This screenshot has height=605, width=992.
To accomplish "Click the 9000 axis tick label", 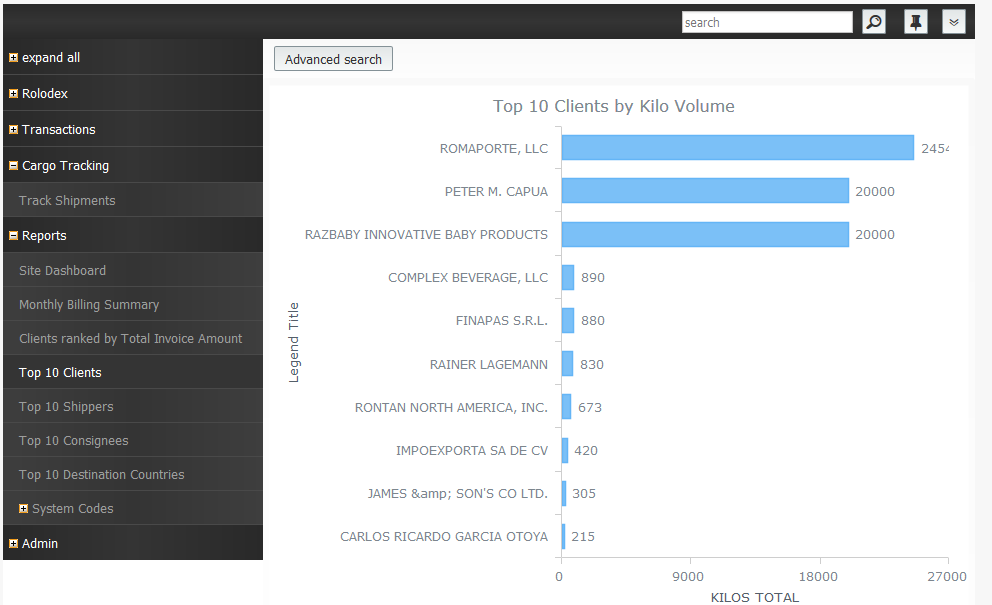I will pyautogui.click(x=688, y=577).
